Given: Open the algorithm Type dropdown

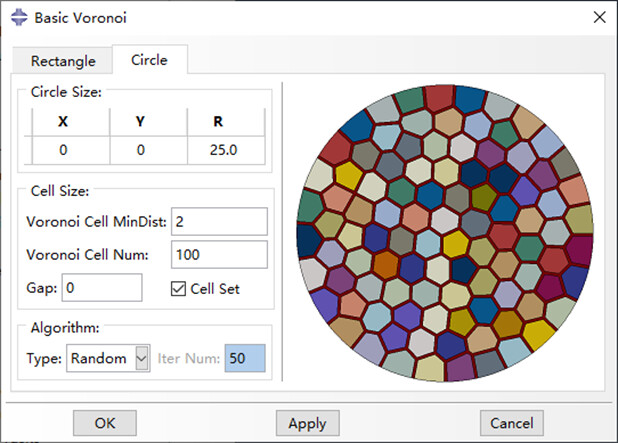Looking at the screenshot, I should click(x=108, y=358).
